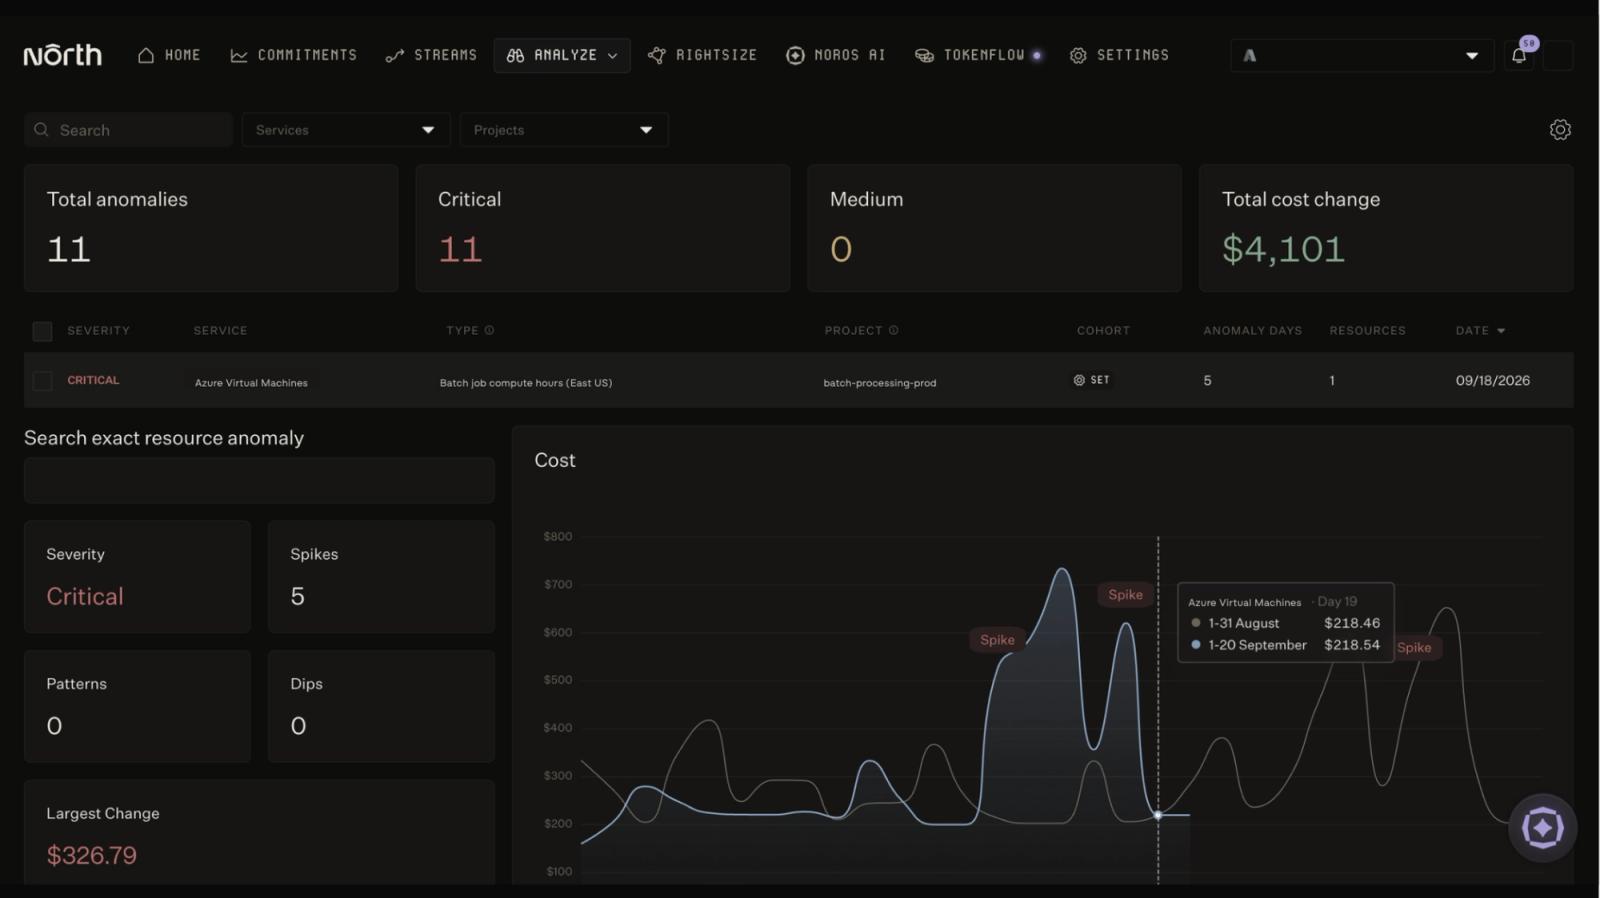Click the Home house icon
This screenshot has width=1600, height=898.
(146, 55)
